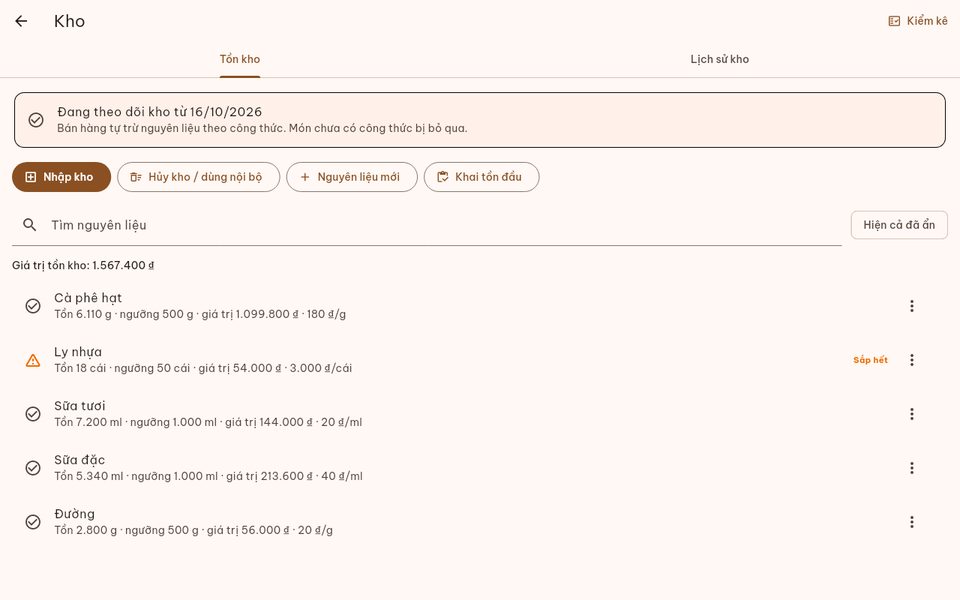Viewport: 960px width, 600px height.
Task: Focus the Tìm nguyên liệu search field
Action: tap(427, 225)
